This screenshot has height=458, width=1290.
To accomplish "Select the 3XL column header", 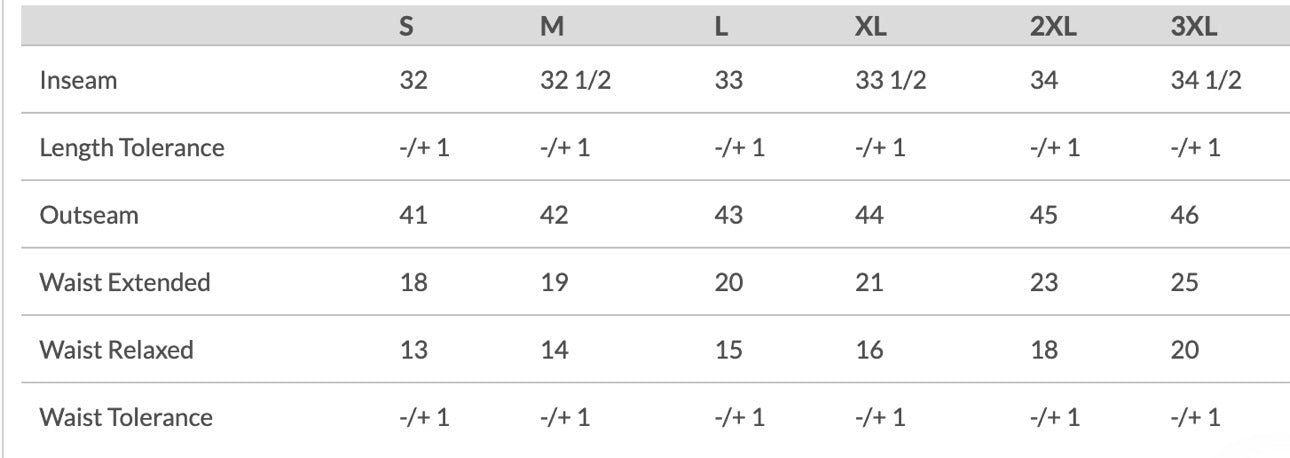I will click(1193, 27).
